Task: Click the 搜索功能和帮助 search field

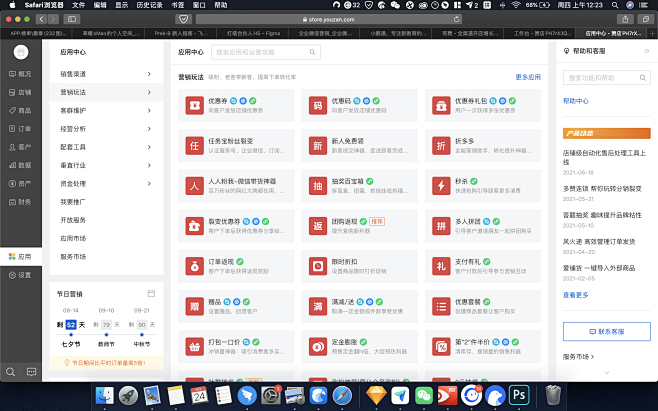Action: 607,78
